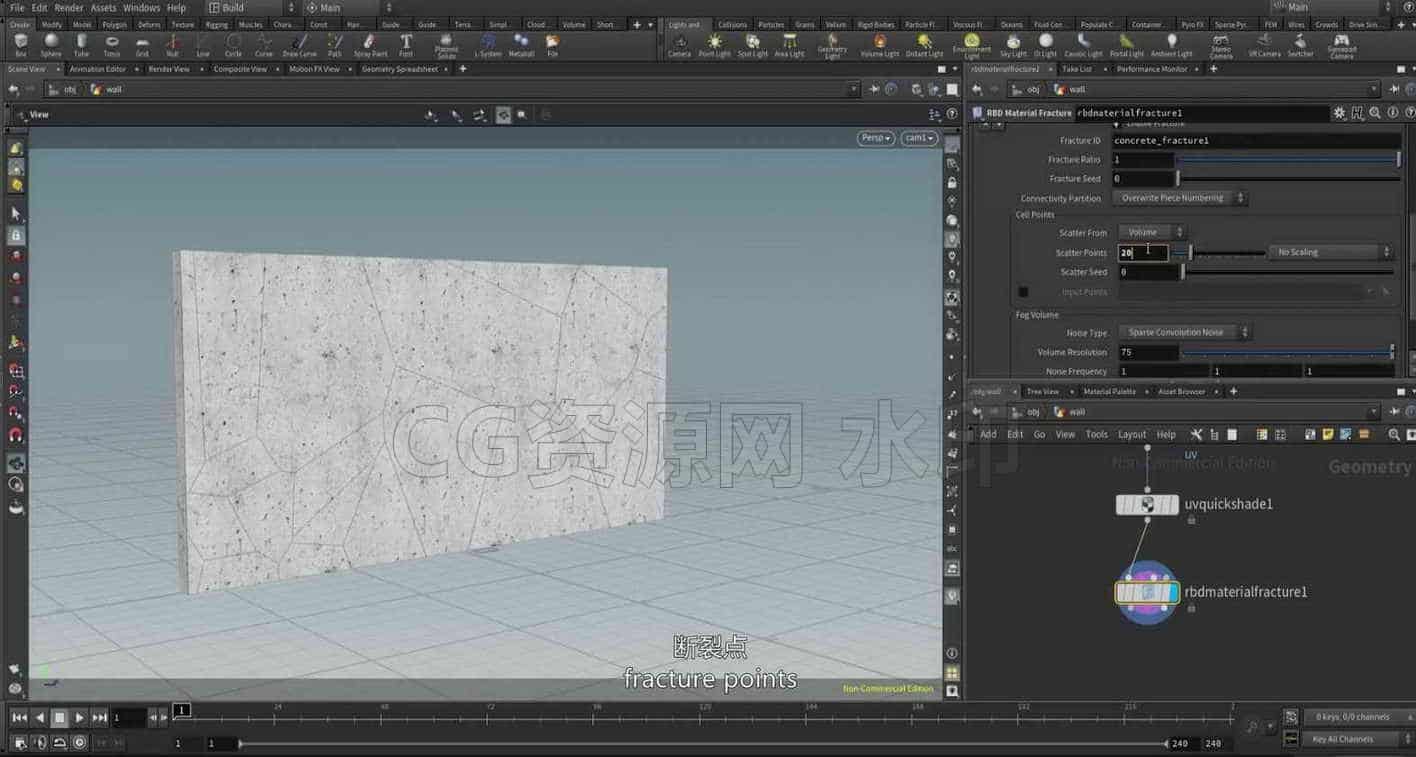Screen dimensions: 1416x757
Task: Select the Font shelf tool
Action: coord(406,44)
